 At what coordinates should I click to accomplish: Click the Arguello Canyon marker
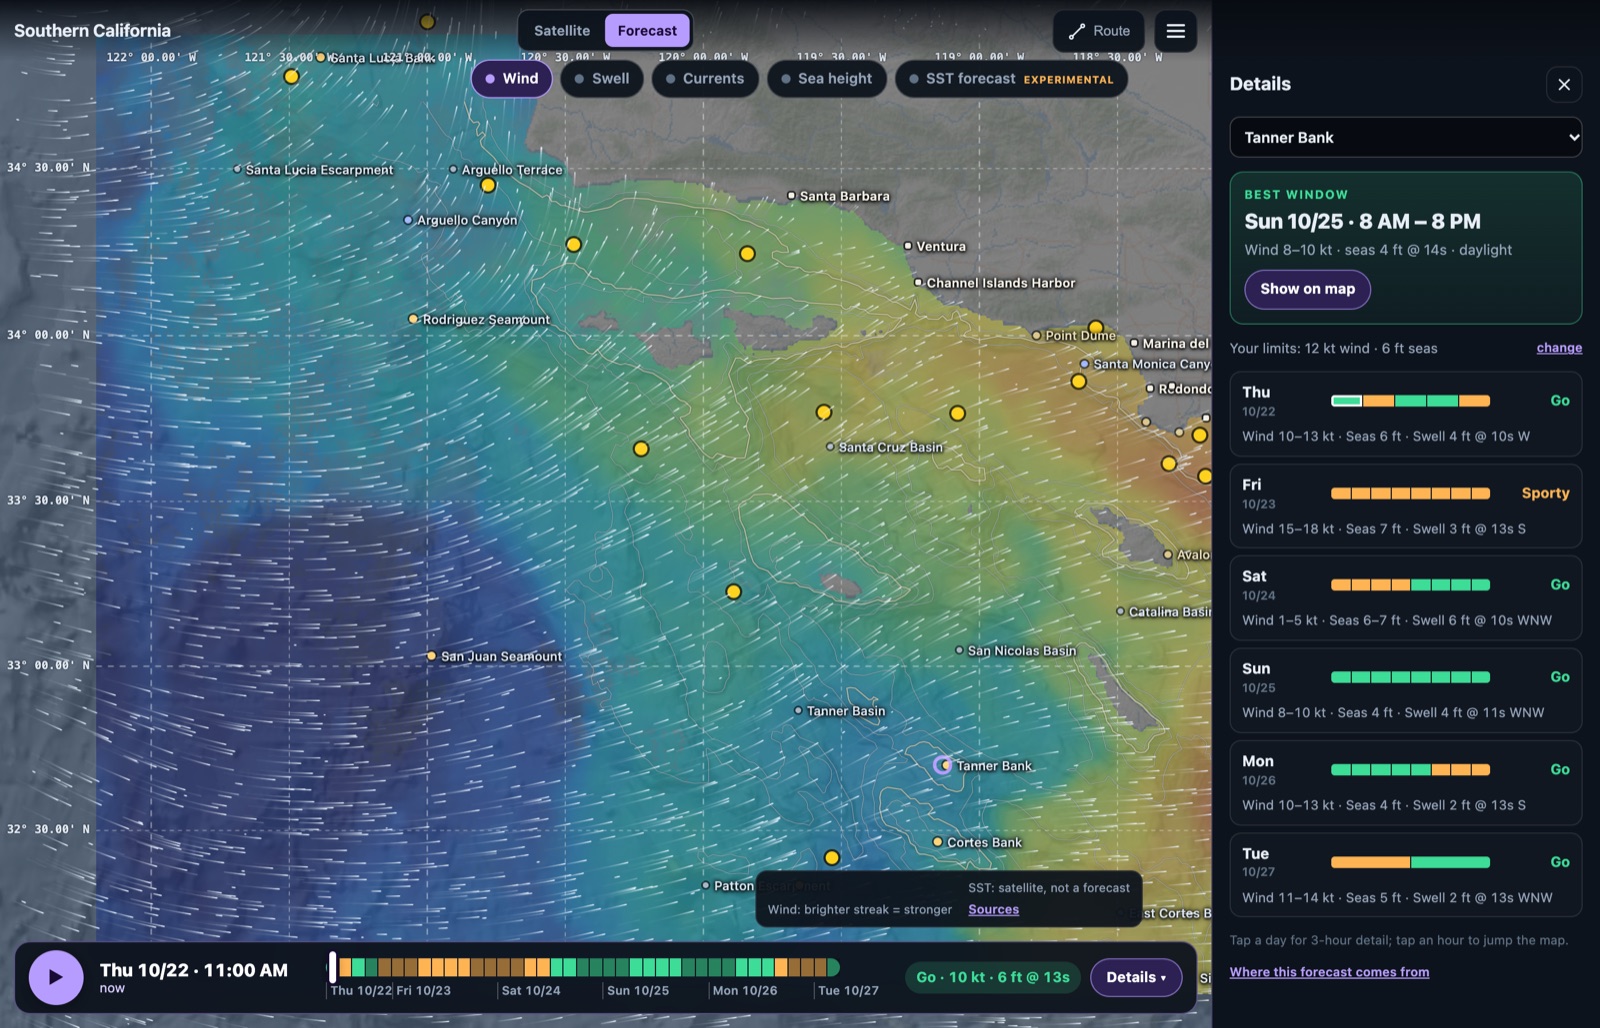pyautogui.click(x=408, y=220)
